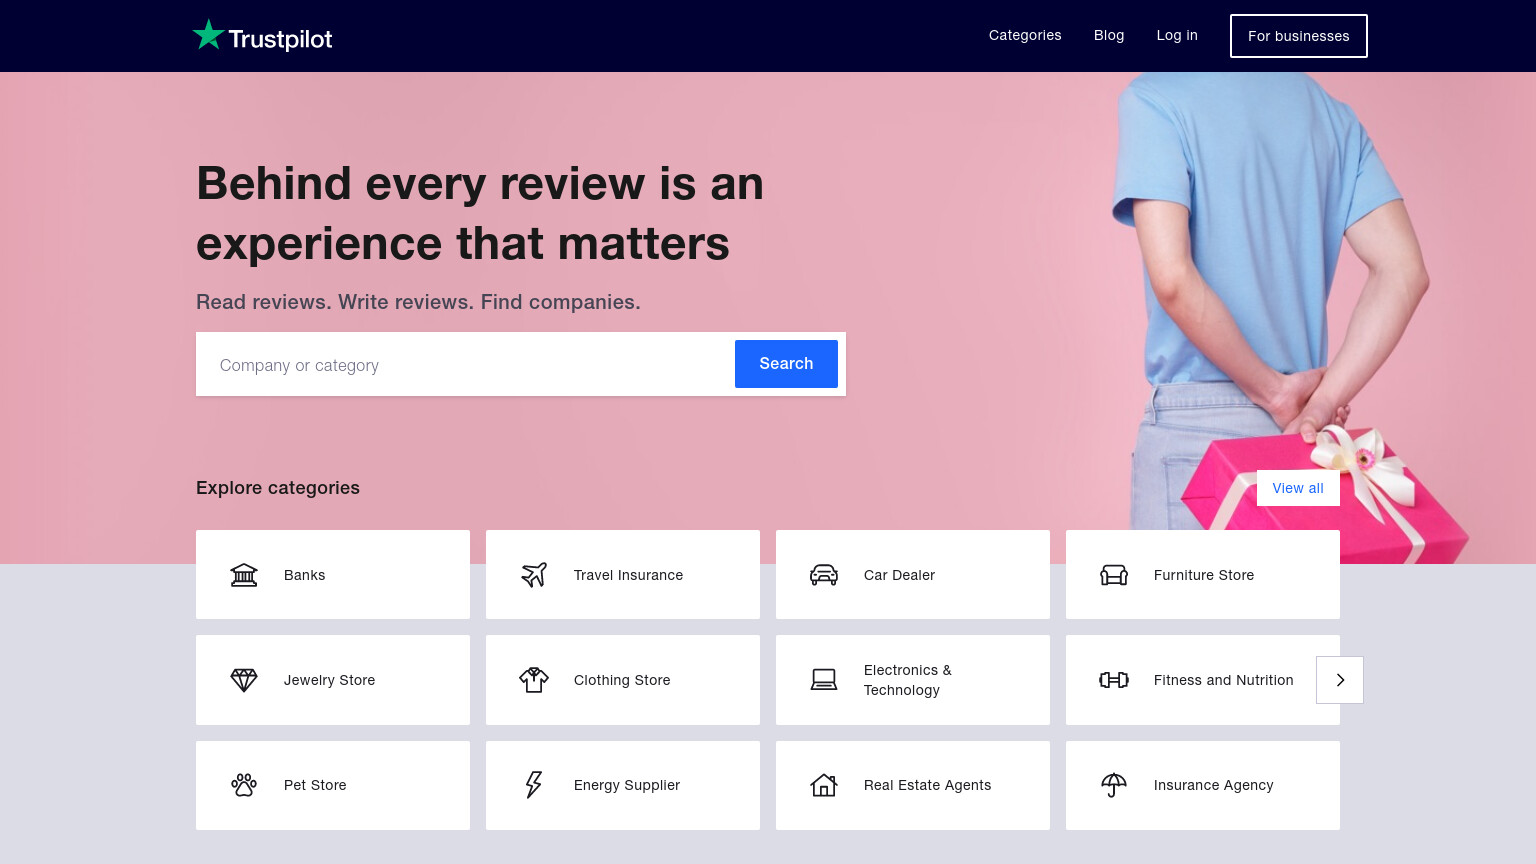Click the 'Behind every review' headline

[x=480, y=214]
